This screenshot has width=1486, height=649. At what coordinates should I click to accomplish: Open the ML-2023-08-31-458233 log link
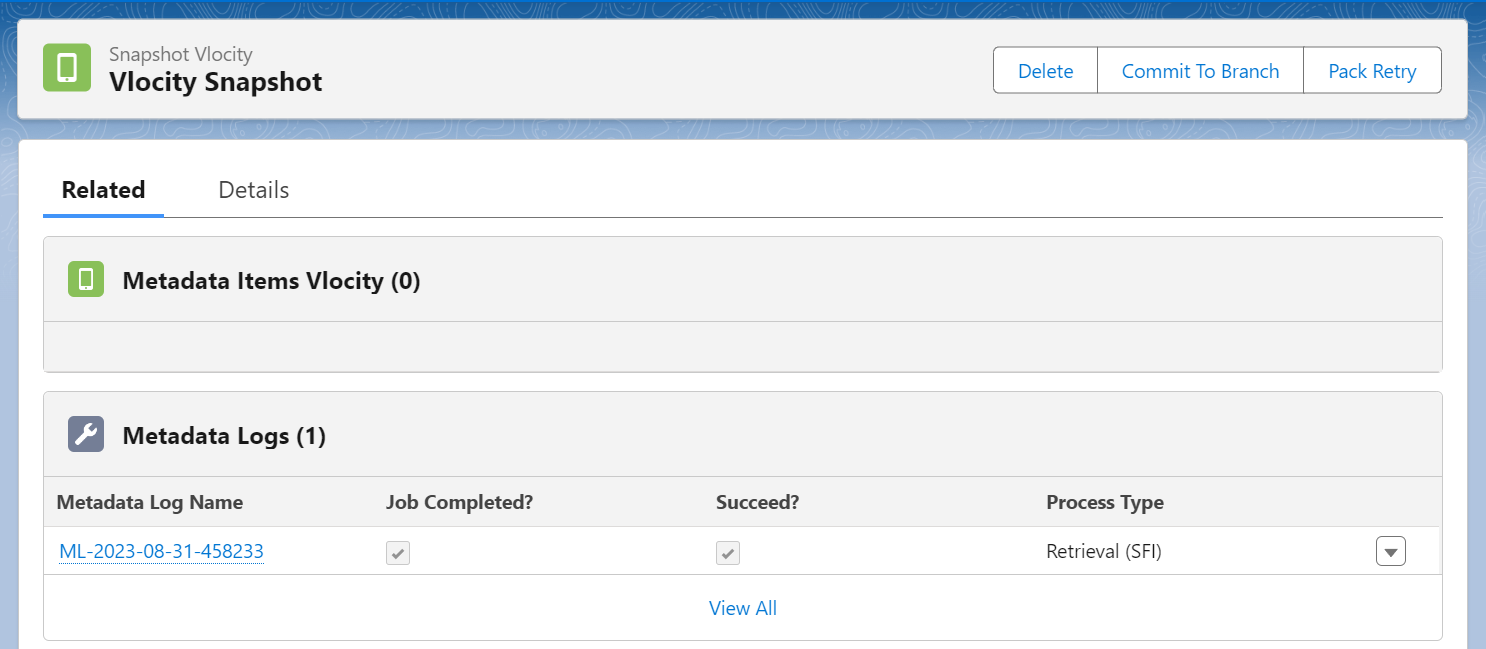tap(161, 551)
